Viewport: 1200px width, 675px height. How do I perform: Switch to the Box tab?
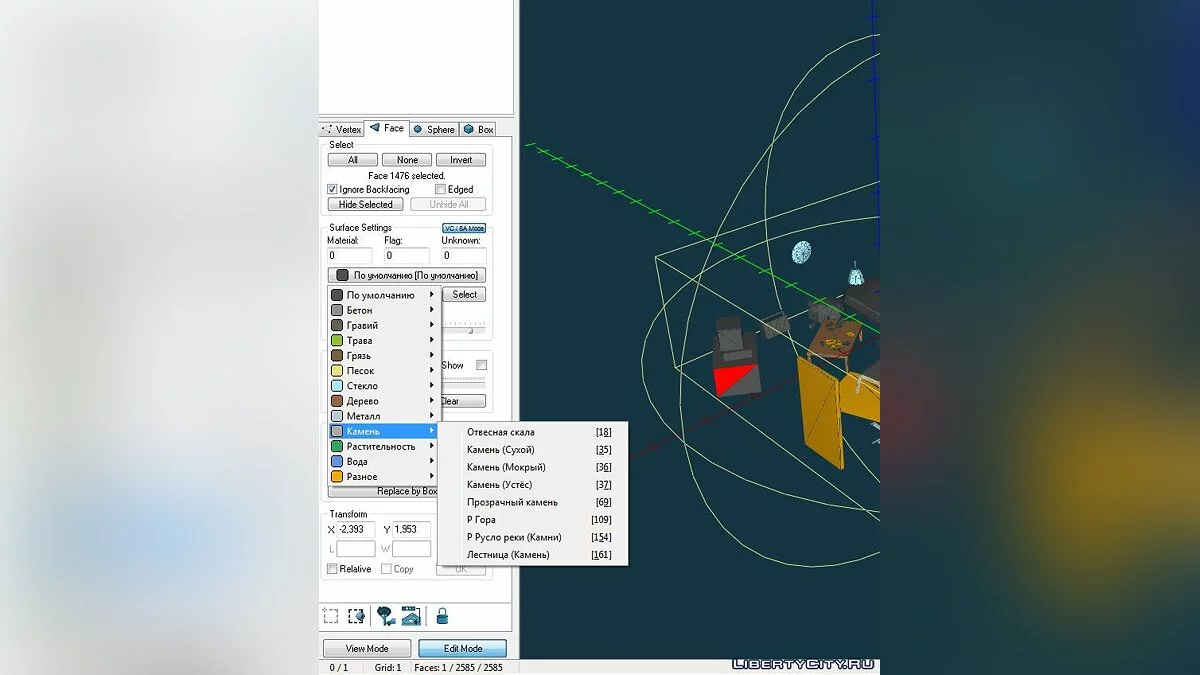tap(479, 129)
